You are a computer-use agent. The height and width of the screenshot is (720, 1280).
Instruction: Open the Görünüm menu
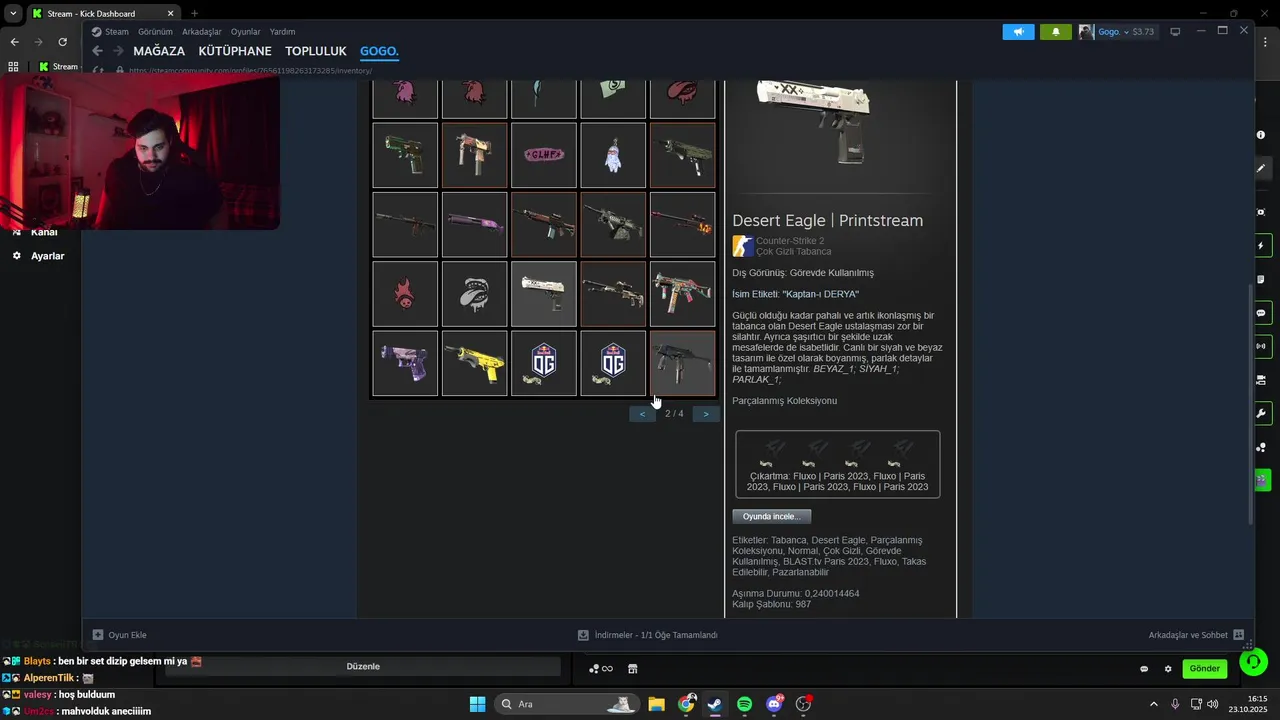155,32
